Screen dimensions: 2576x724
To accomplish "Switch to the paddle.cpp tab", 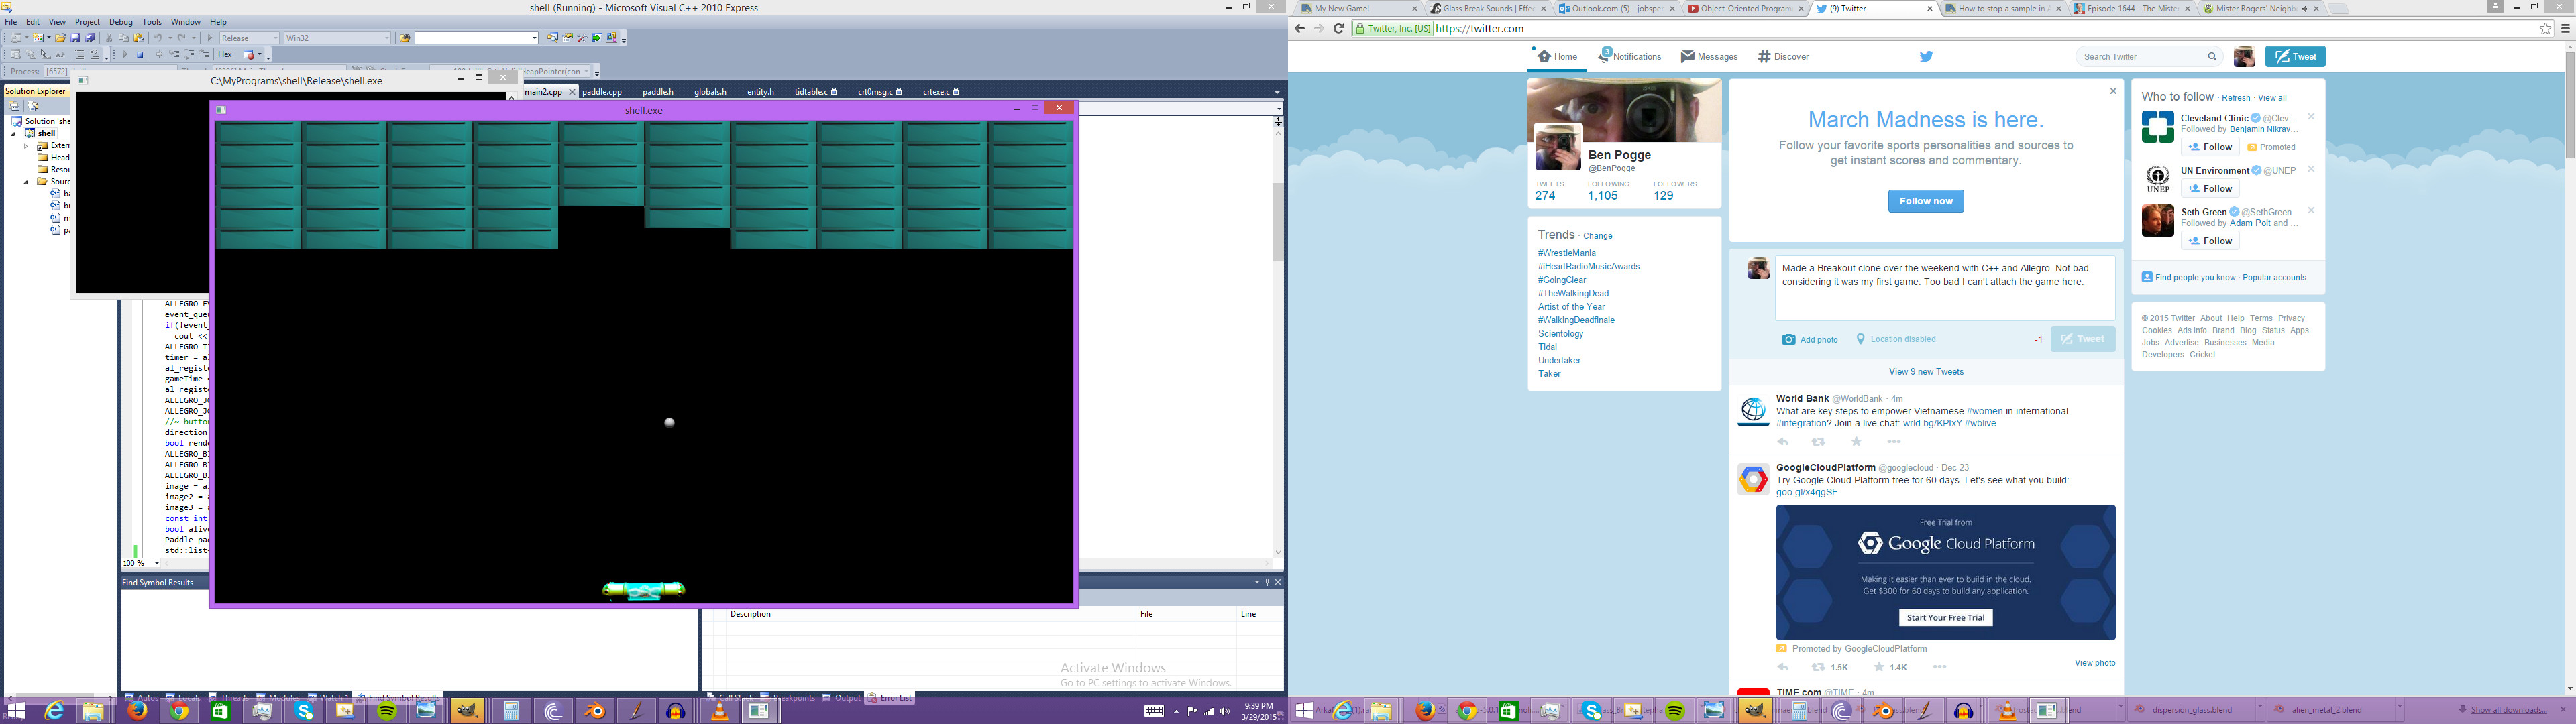I will pyautogui.click(x=602, y=92).
